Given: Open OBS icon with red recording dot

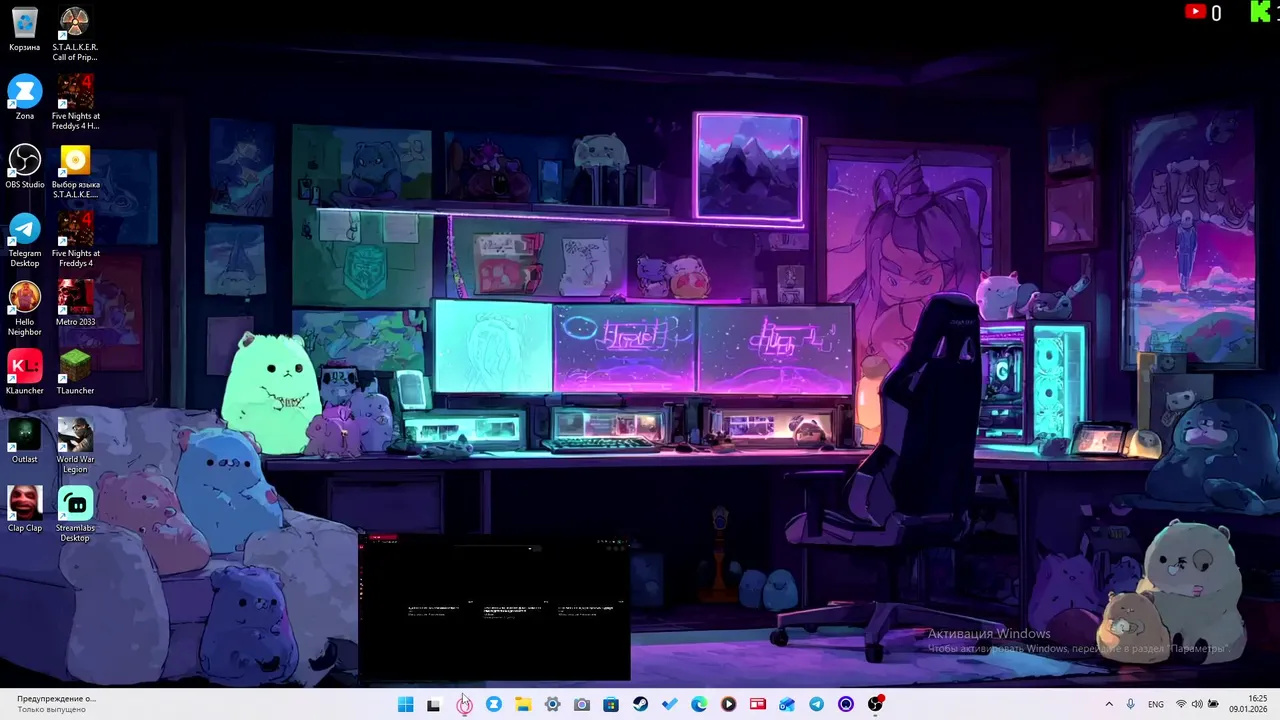Looking at the screenshot, I should point(876,704).
